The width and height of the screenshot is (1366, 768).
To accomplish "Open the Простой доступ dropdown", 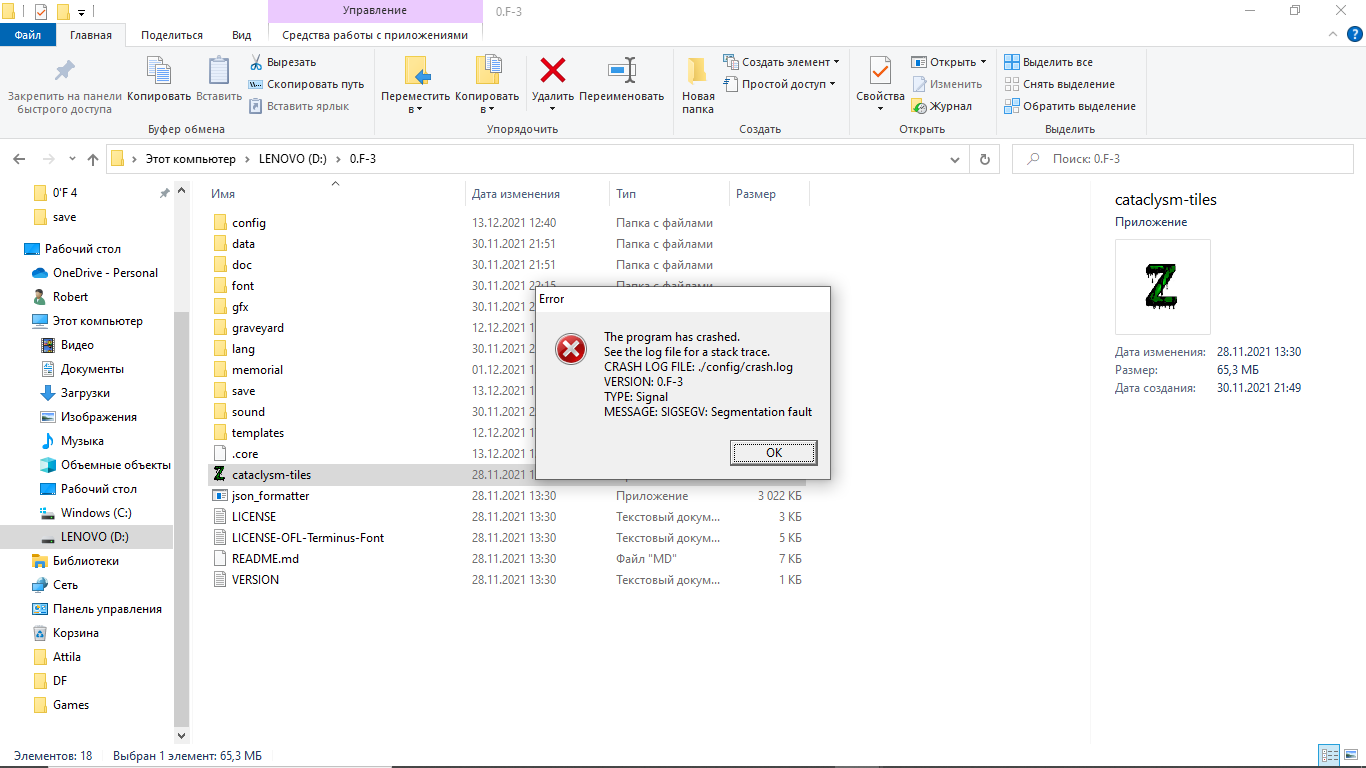I will click(x=779, y=84).
